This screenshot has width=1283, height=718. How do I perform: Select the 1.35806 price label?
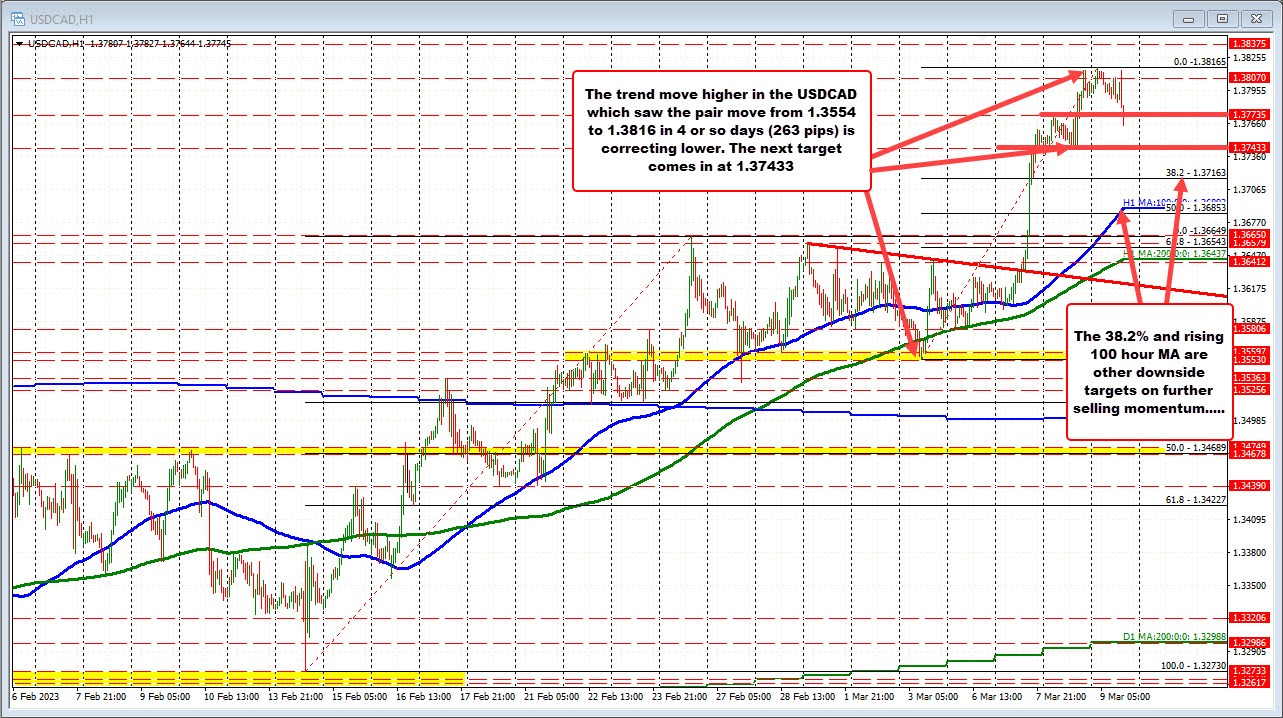1250,328
